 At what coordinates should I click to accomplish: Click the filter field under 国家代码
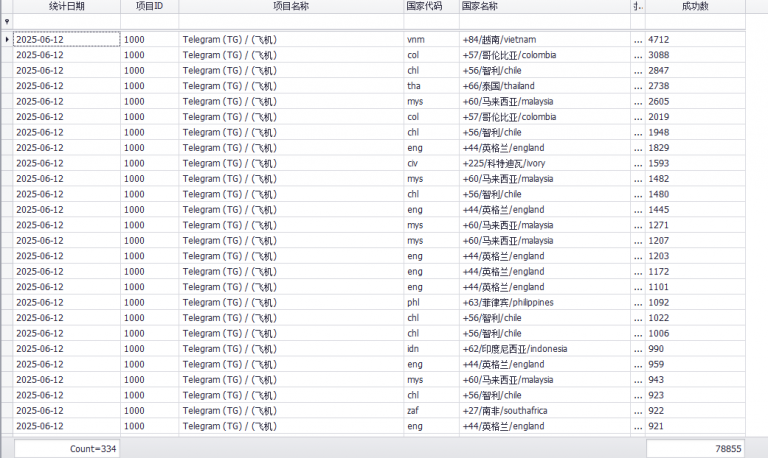pos(432,22)
